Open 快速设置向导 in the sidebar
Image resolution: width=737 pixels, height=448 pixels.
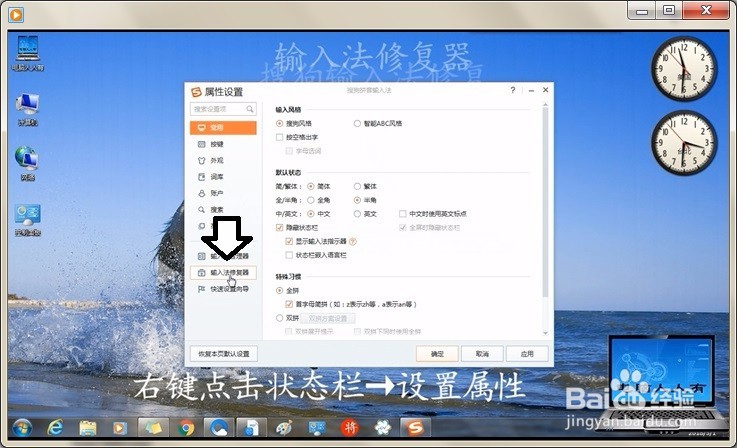pos(223,289)
